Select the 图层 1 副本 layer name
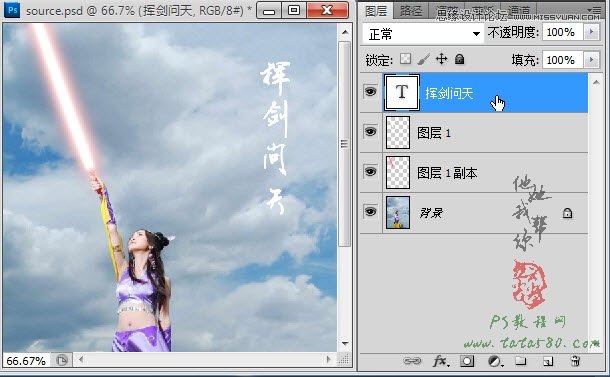This screenshot has height=377, width=610. click(x=447, y=173)
